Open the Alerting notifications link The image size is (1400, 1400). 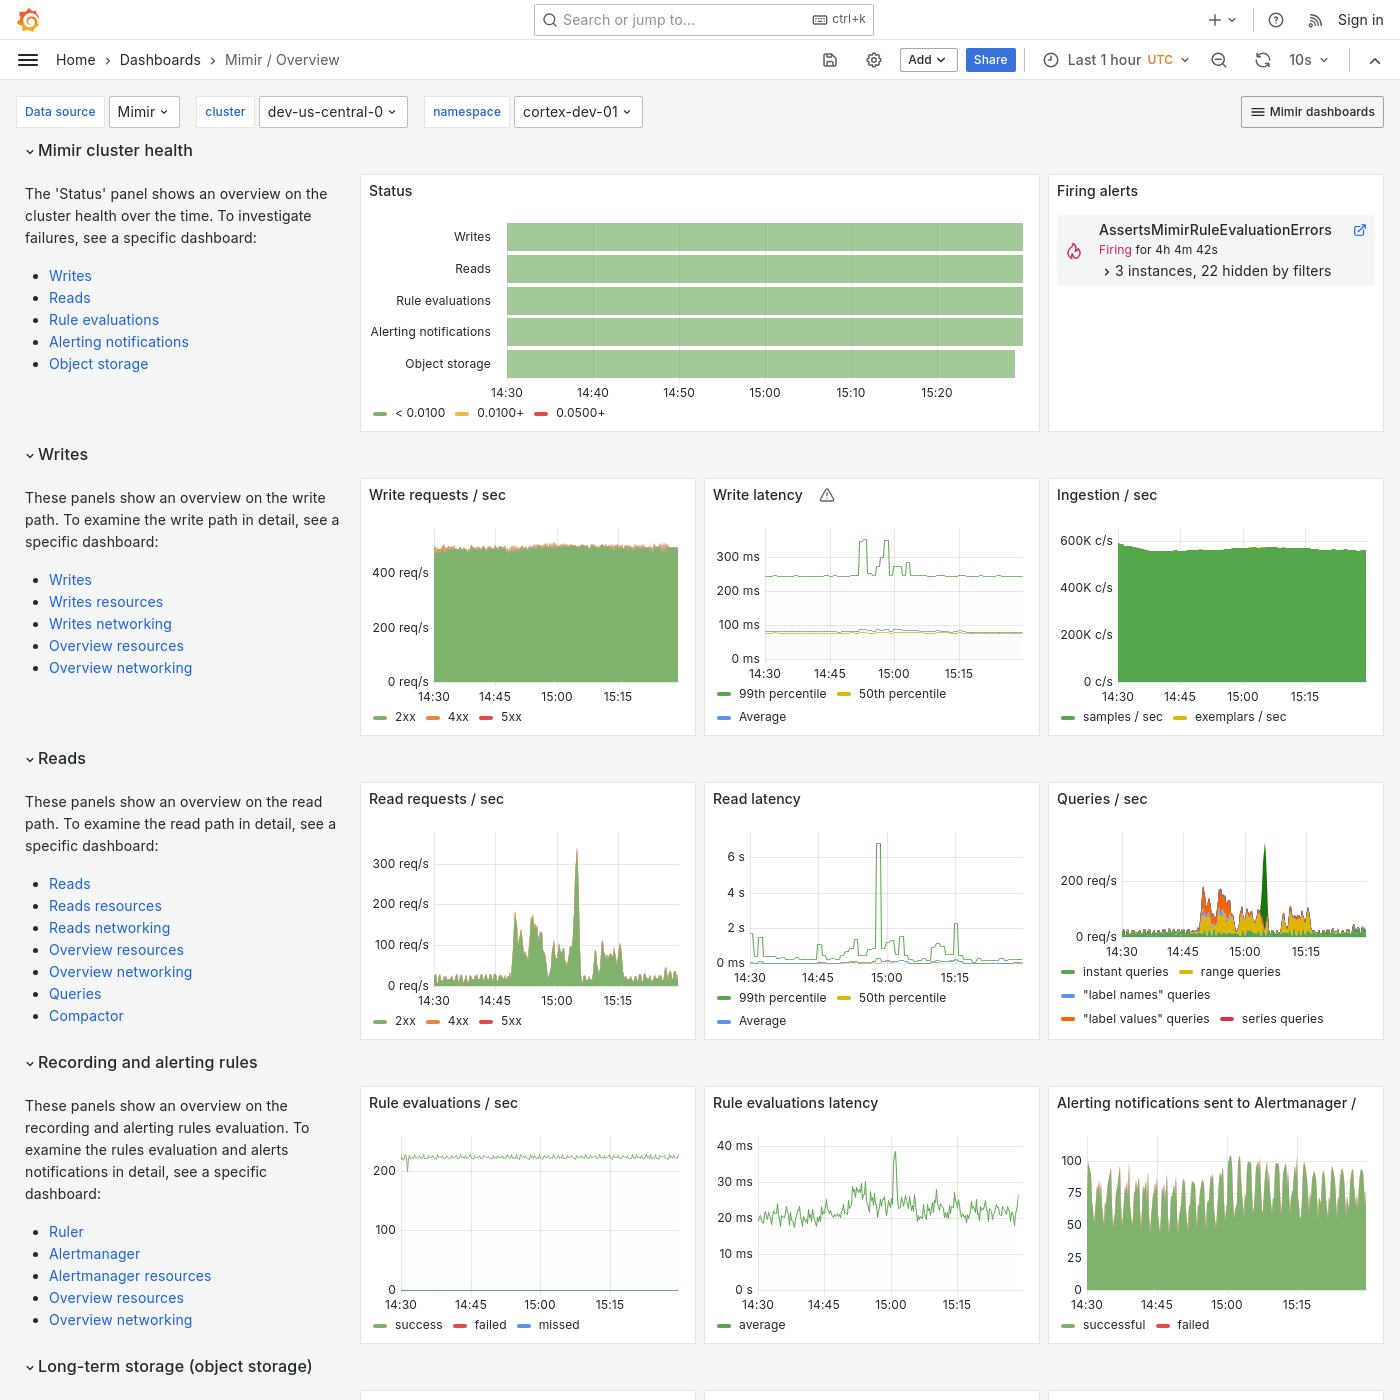(118, 342)
